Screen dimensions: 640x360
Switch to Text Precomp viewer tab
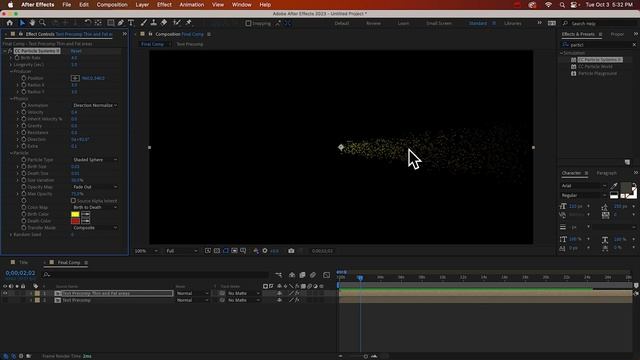(x=189, y=44)
